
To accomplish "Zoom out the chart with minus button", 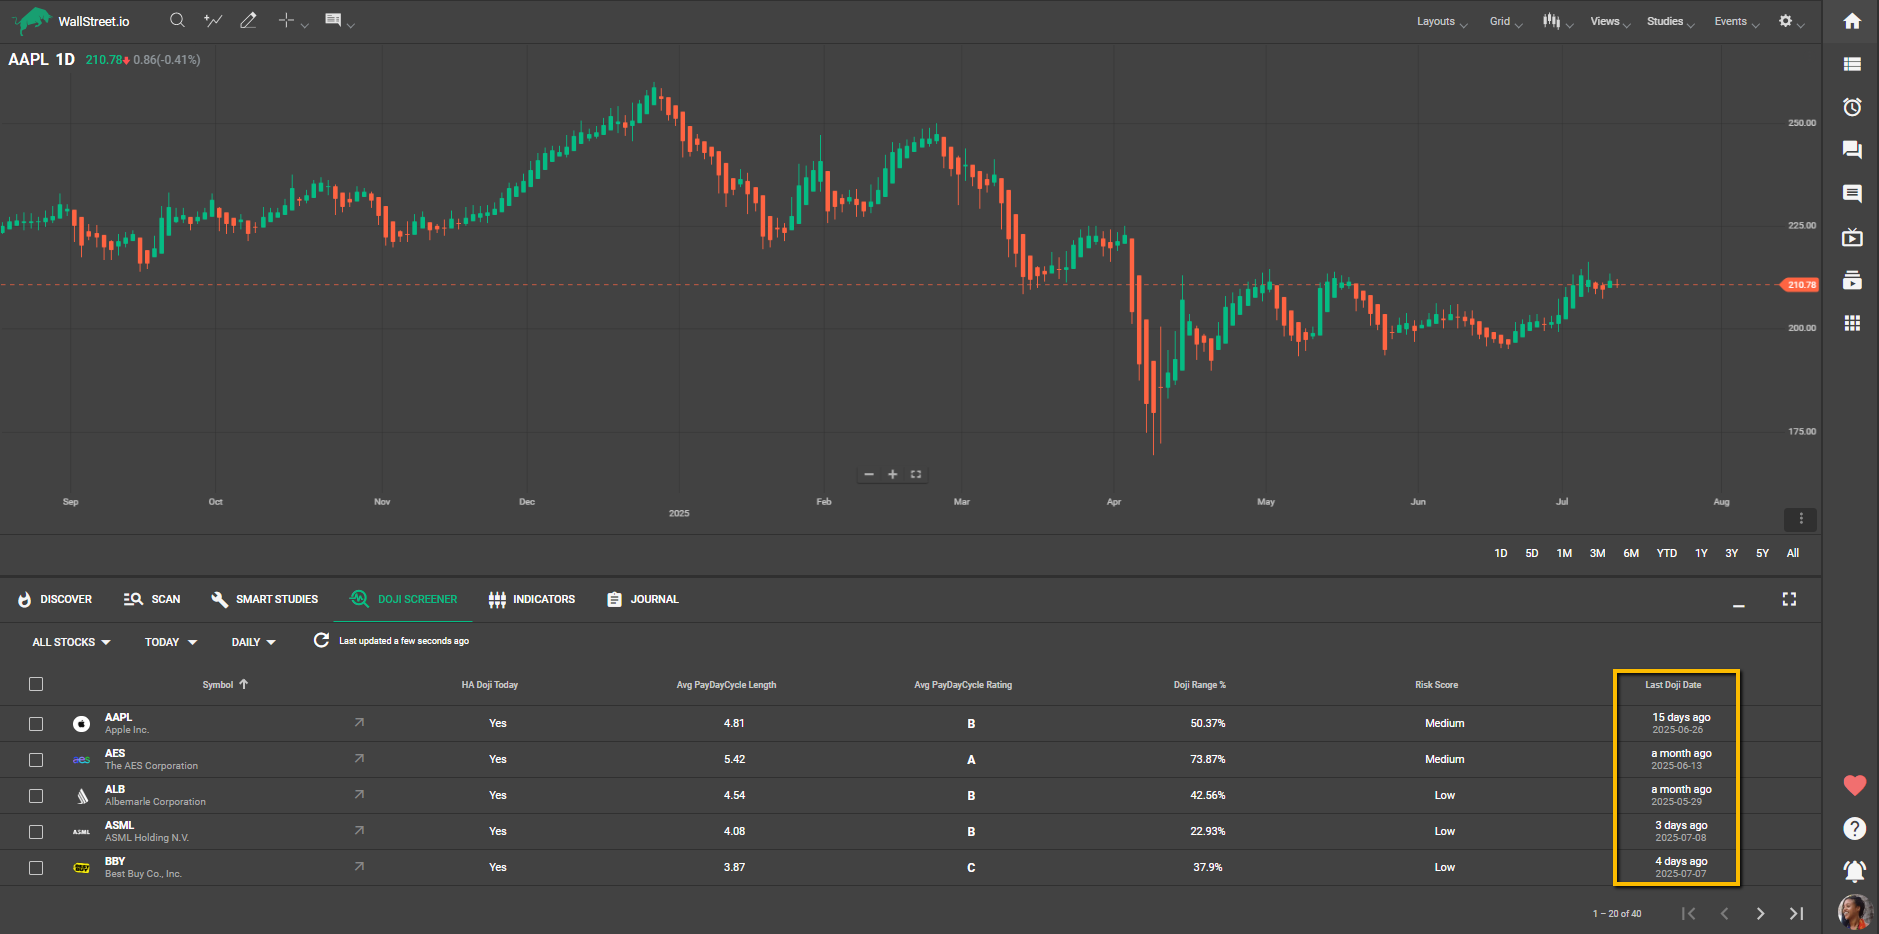I will (x=869, y=474).
